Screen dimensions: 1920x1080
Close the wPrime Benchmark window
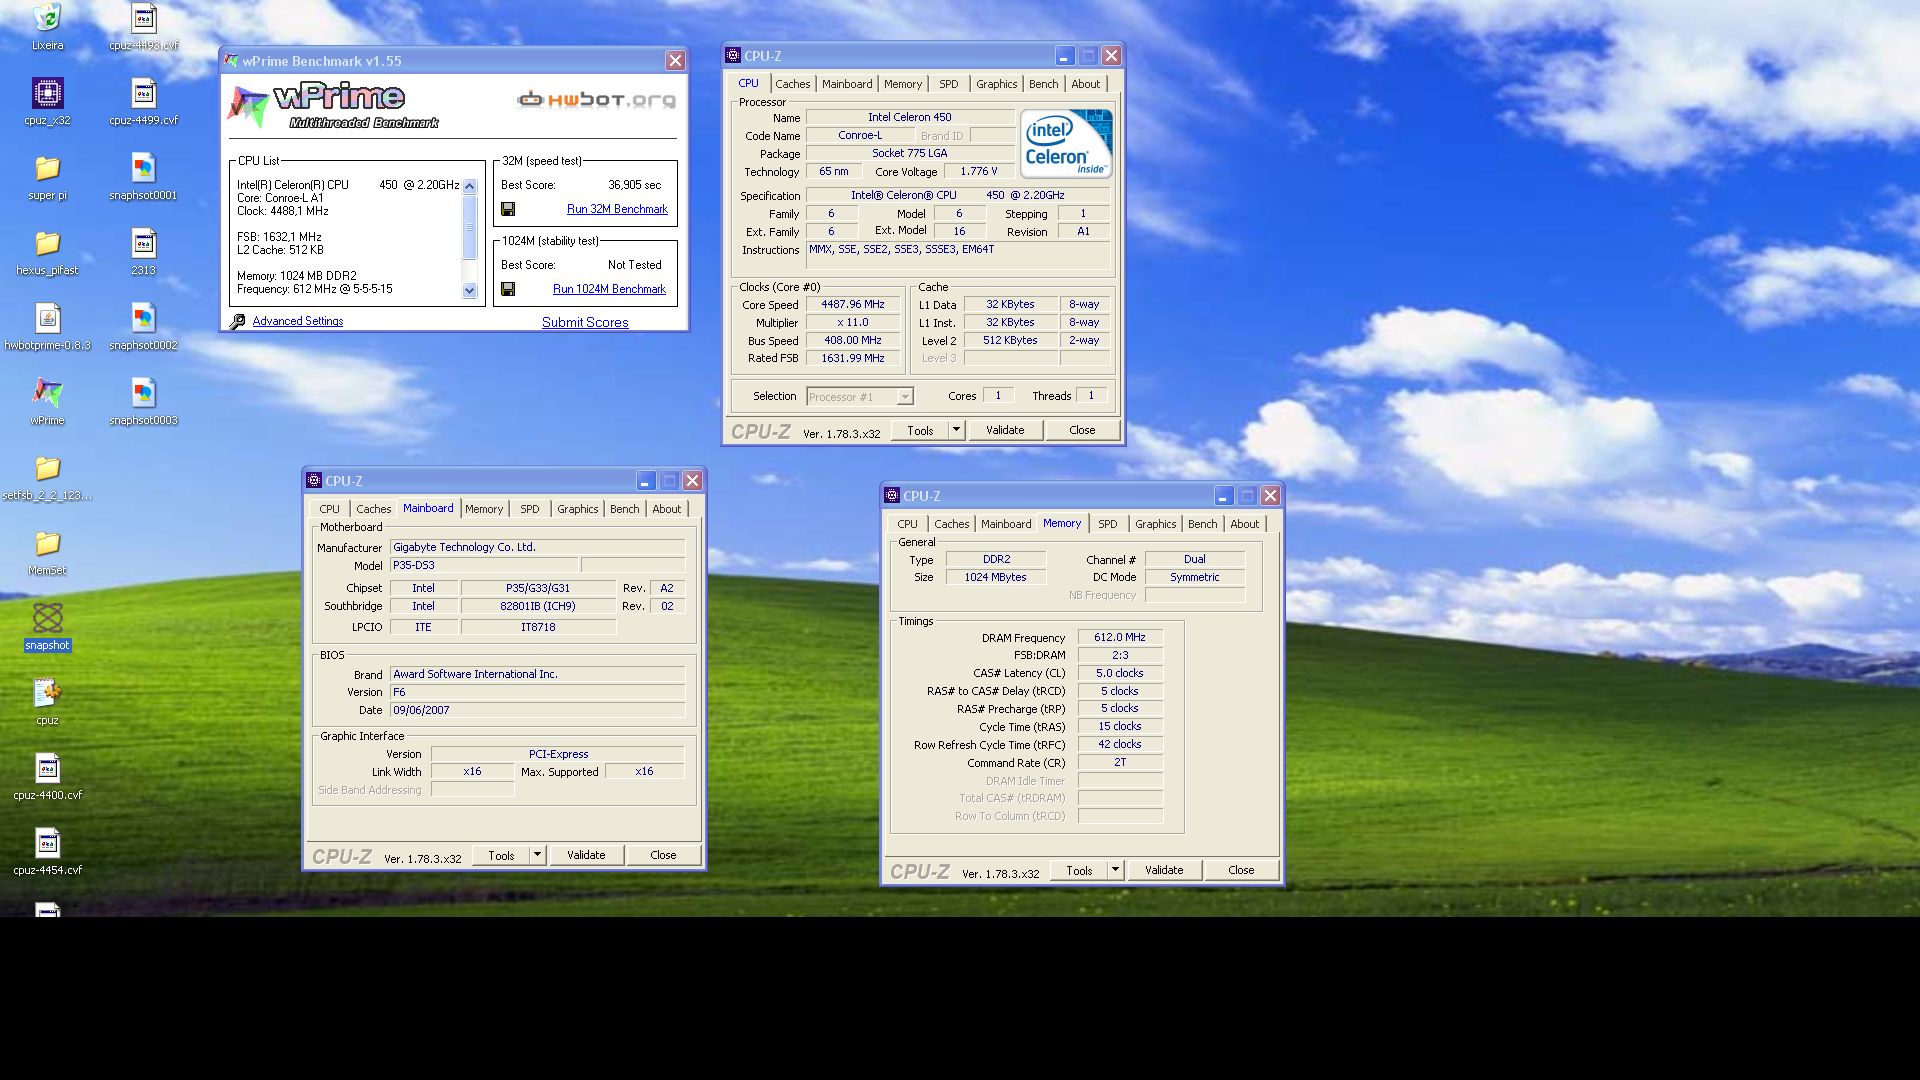coord(676,61)
